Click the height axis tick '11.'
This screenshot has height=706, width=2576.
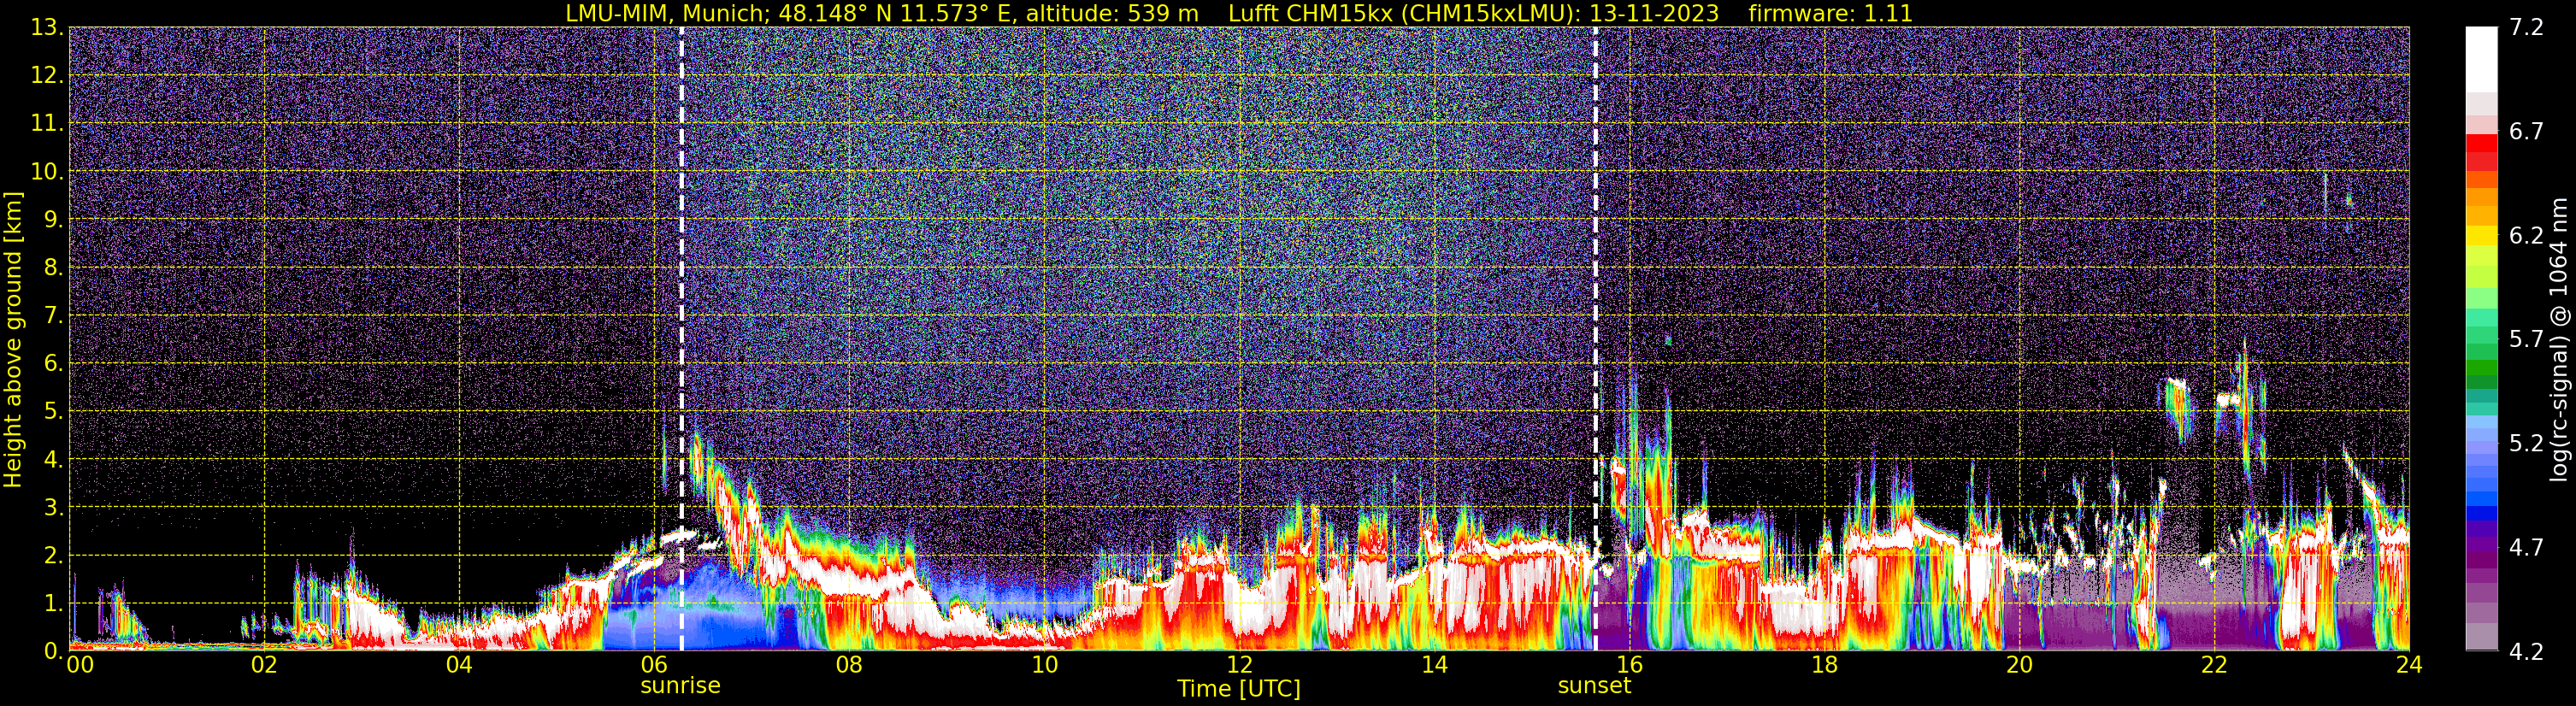47,123
